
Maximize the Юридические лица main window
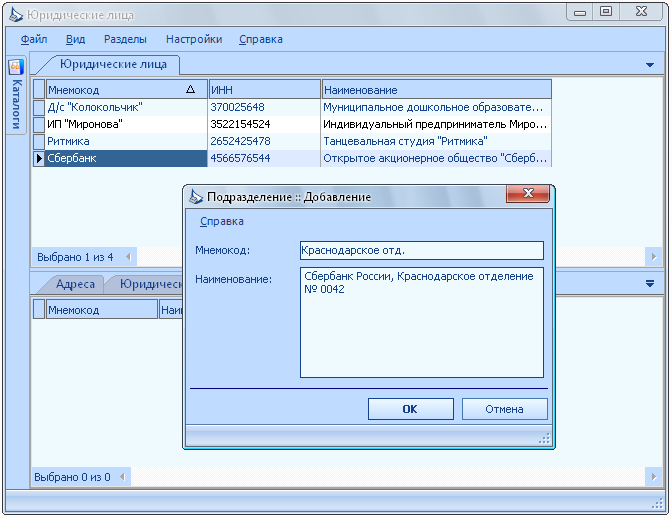(x=606, y=12)
